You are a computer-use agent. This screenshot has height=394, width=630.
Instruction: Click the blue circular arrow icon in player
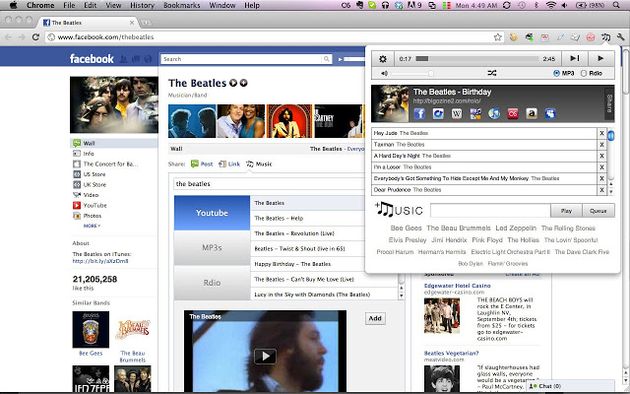point(438,114)
